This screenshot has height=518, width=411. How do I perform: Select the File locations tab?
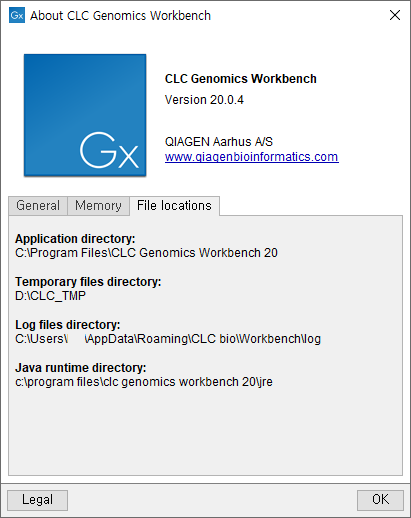174,206
